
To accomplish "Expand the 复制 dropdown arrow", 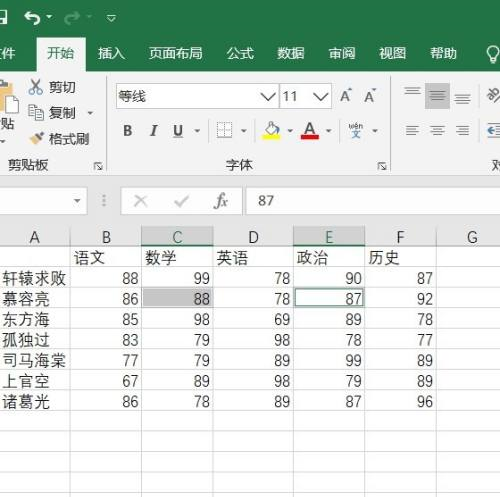I will 90,113.
